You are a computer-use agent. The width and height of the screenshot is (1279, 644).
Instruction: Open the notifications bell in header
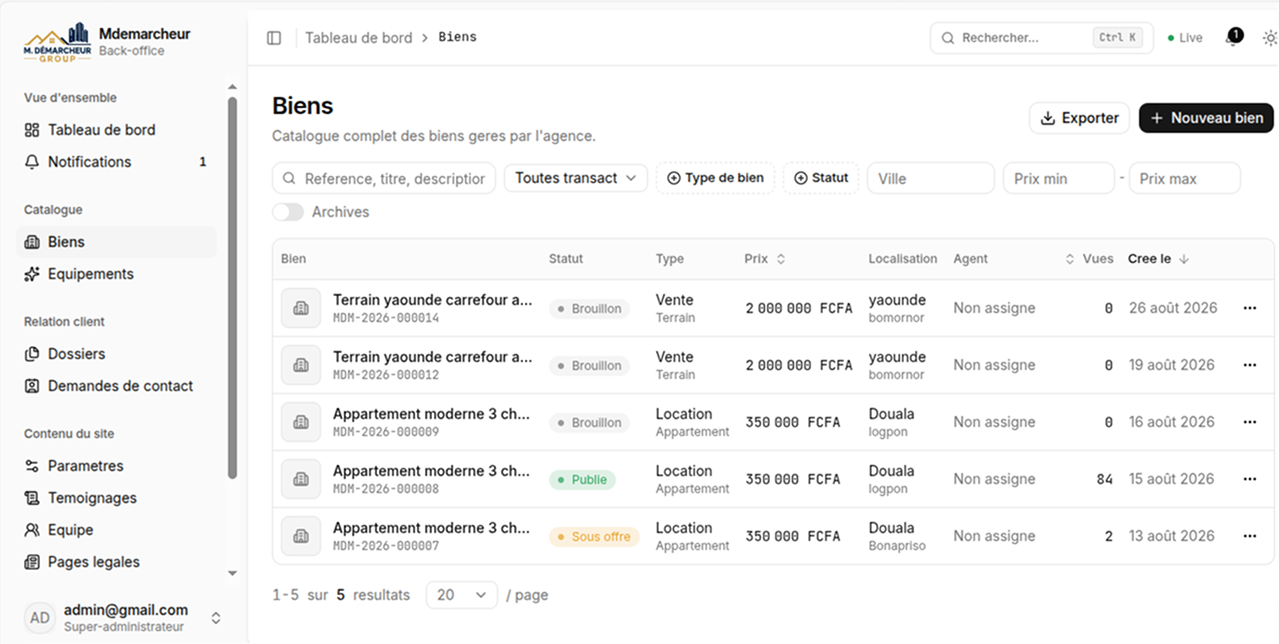(1232, 38)
